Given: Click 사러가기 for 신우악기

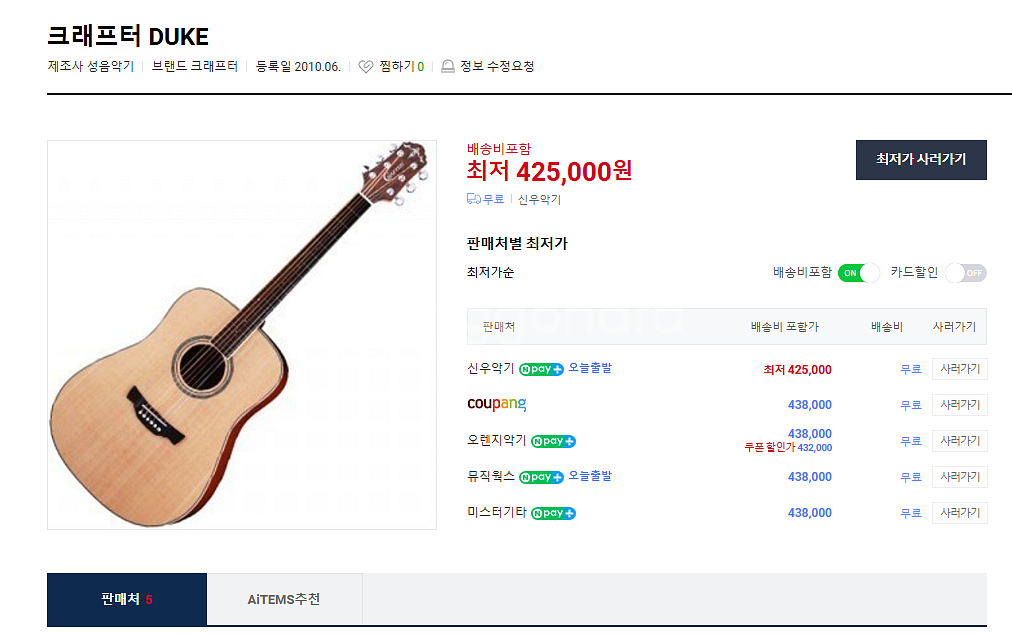Looking at the screenshot, I should [959, 369].
